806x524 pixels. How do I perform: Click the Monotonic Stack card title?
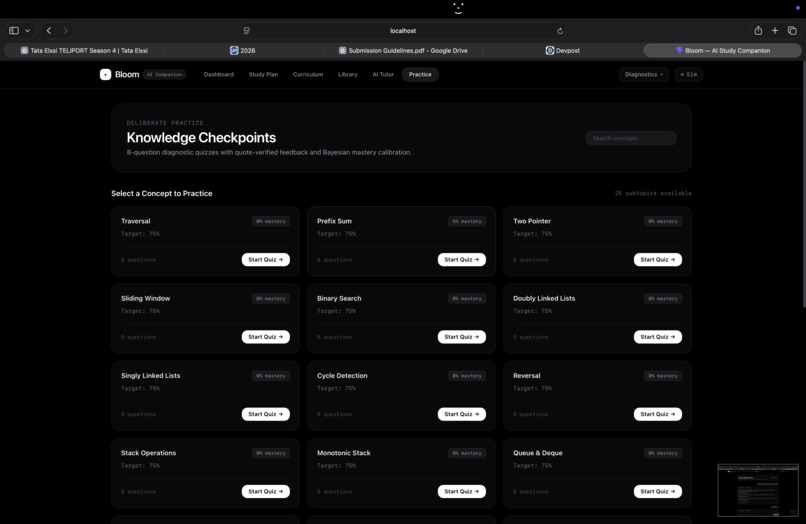[x=343, y=453]
